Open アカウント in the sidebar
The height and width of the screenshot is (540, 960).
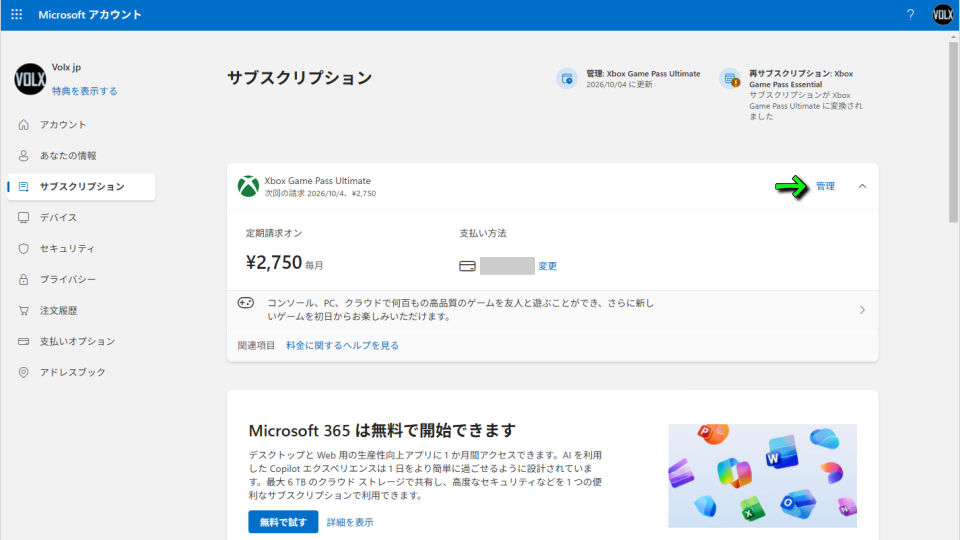click(63, 125)
